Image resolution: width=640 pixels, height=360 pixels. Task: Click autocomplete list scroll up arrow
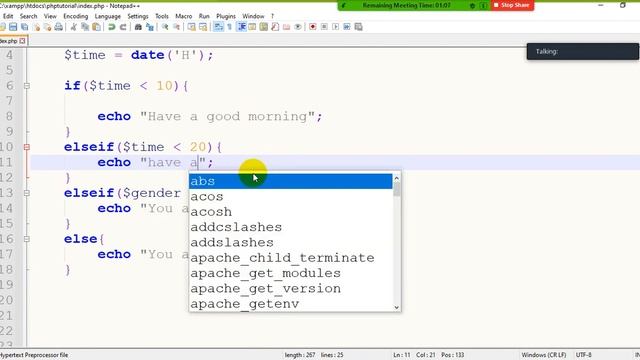396,178
